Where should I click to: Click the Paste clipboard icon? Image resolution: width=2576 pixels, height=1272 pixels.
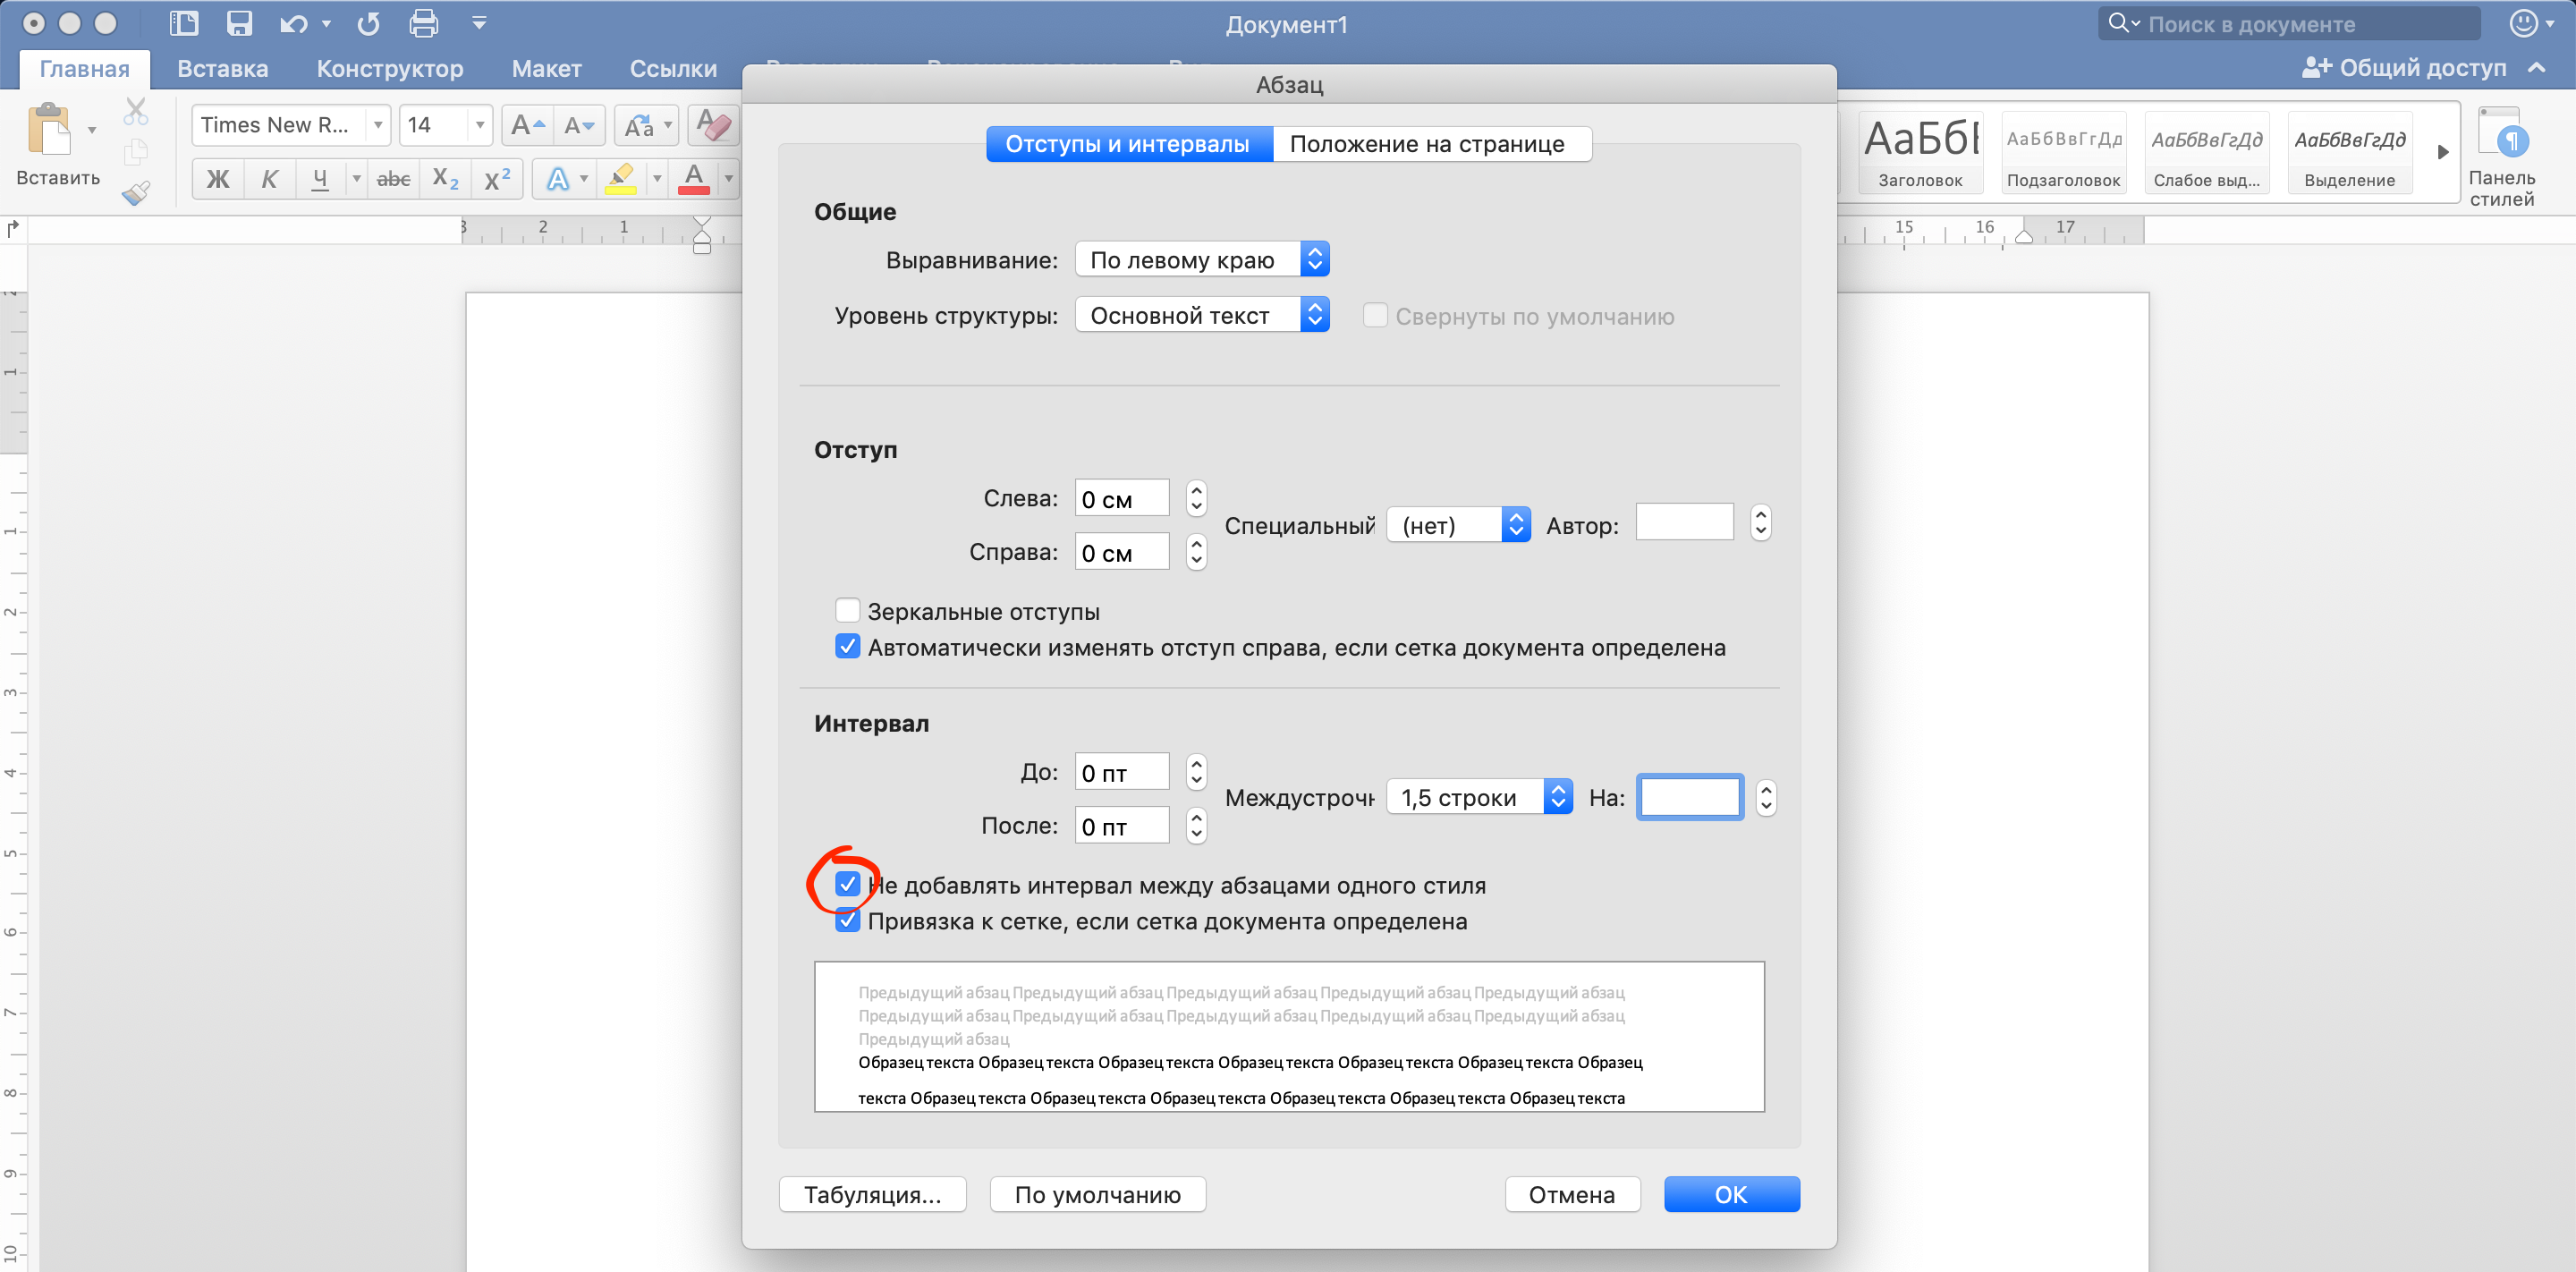pos(49,130)
